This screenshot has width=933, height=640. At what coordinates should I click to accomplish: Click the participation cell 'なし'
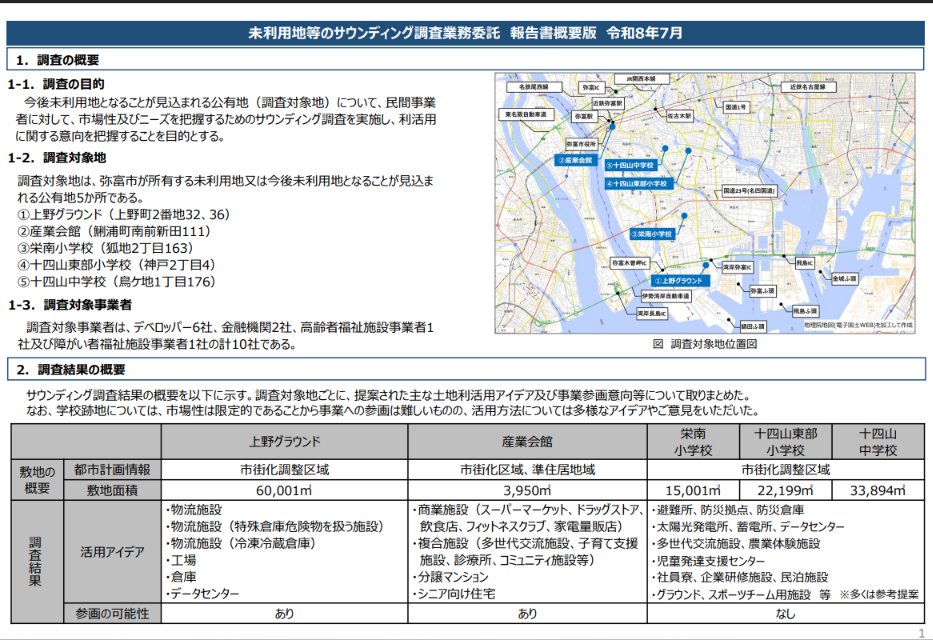click(785, 613)
